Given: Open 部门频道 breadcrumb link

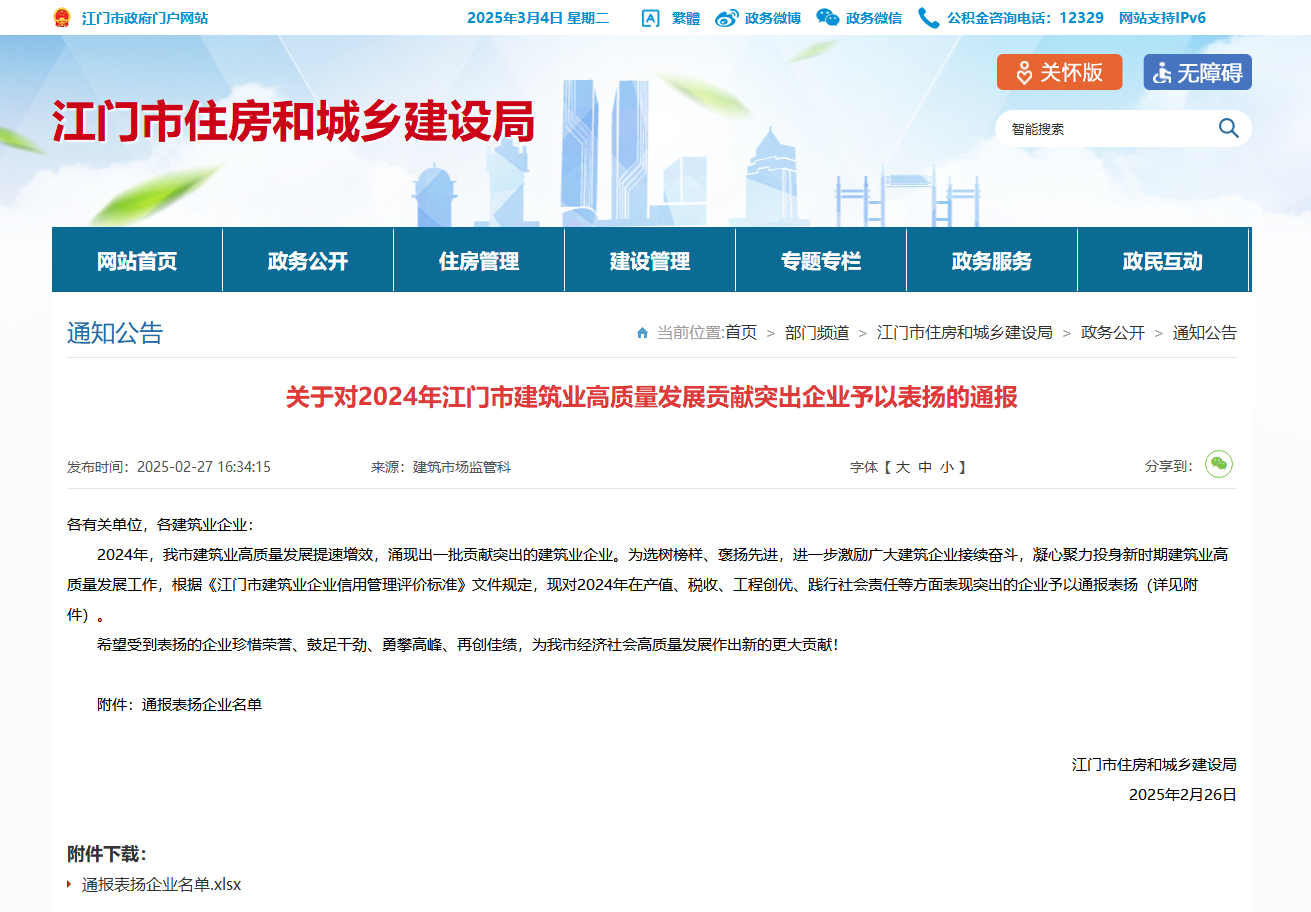Looking at the screenshot, I should [817, 333].
